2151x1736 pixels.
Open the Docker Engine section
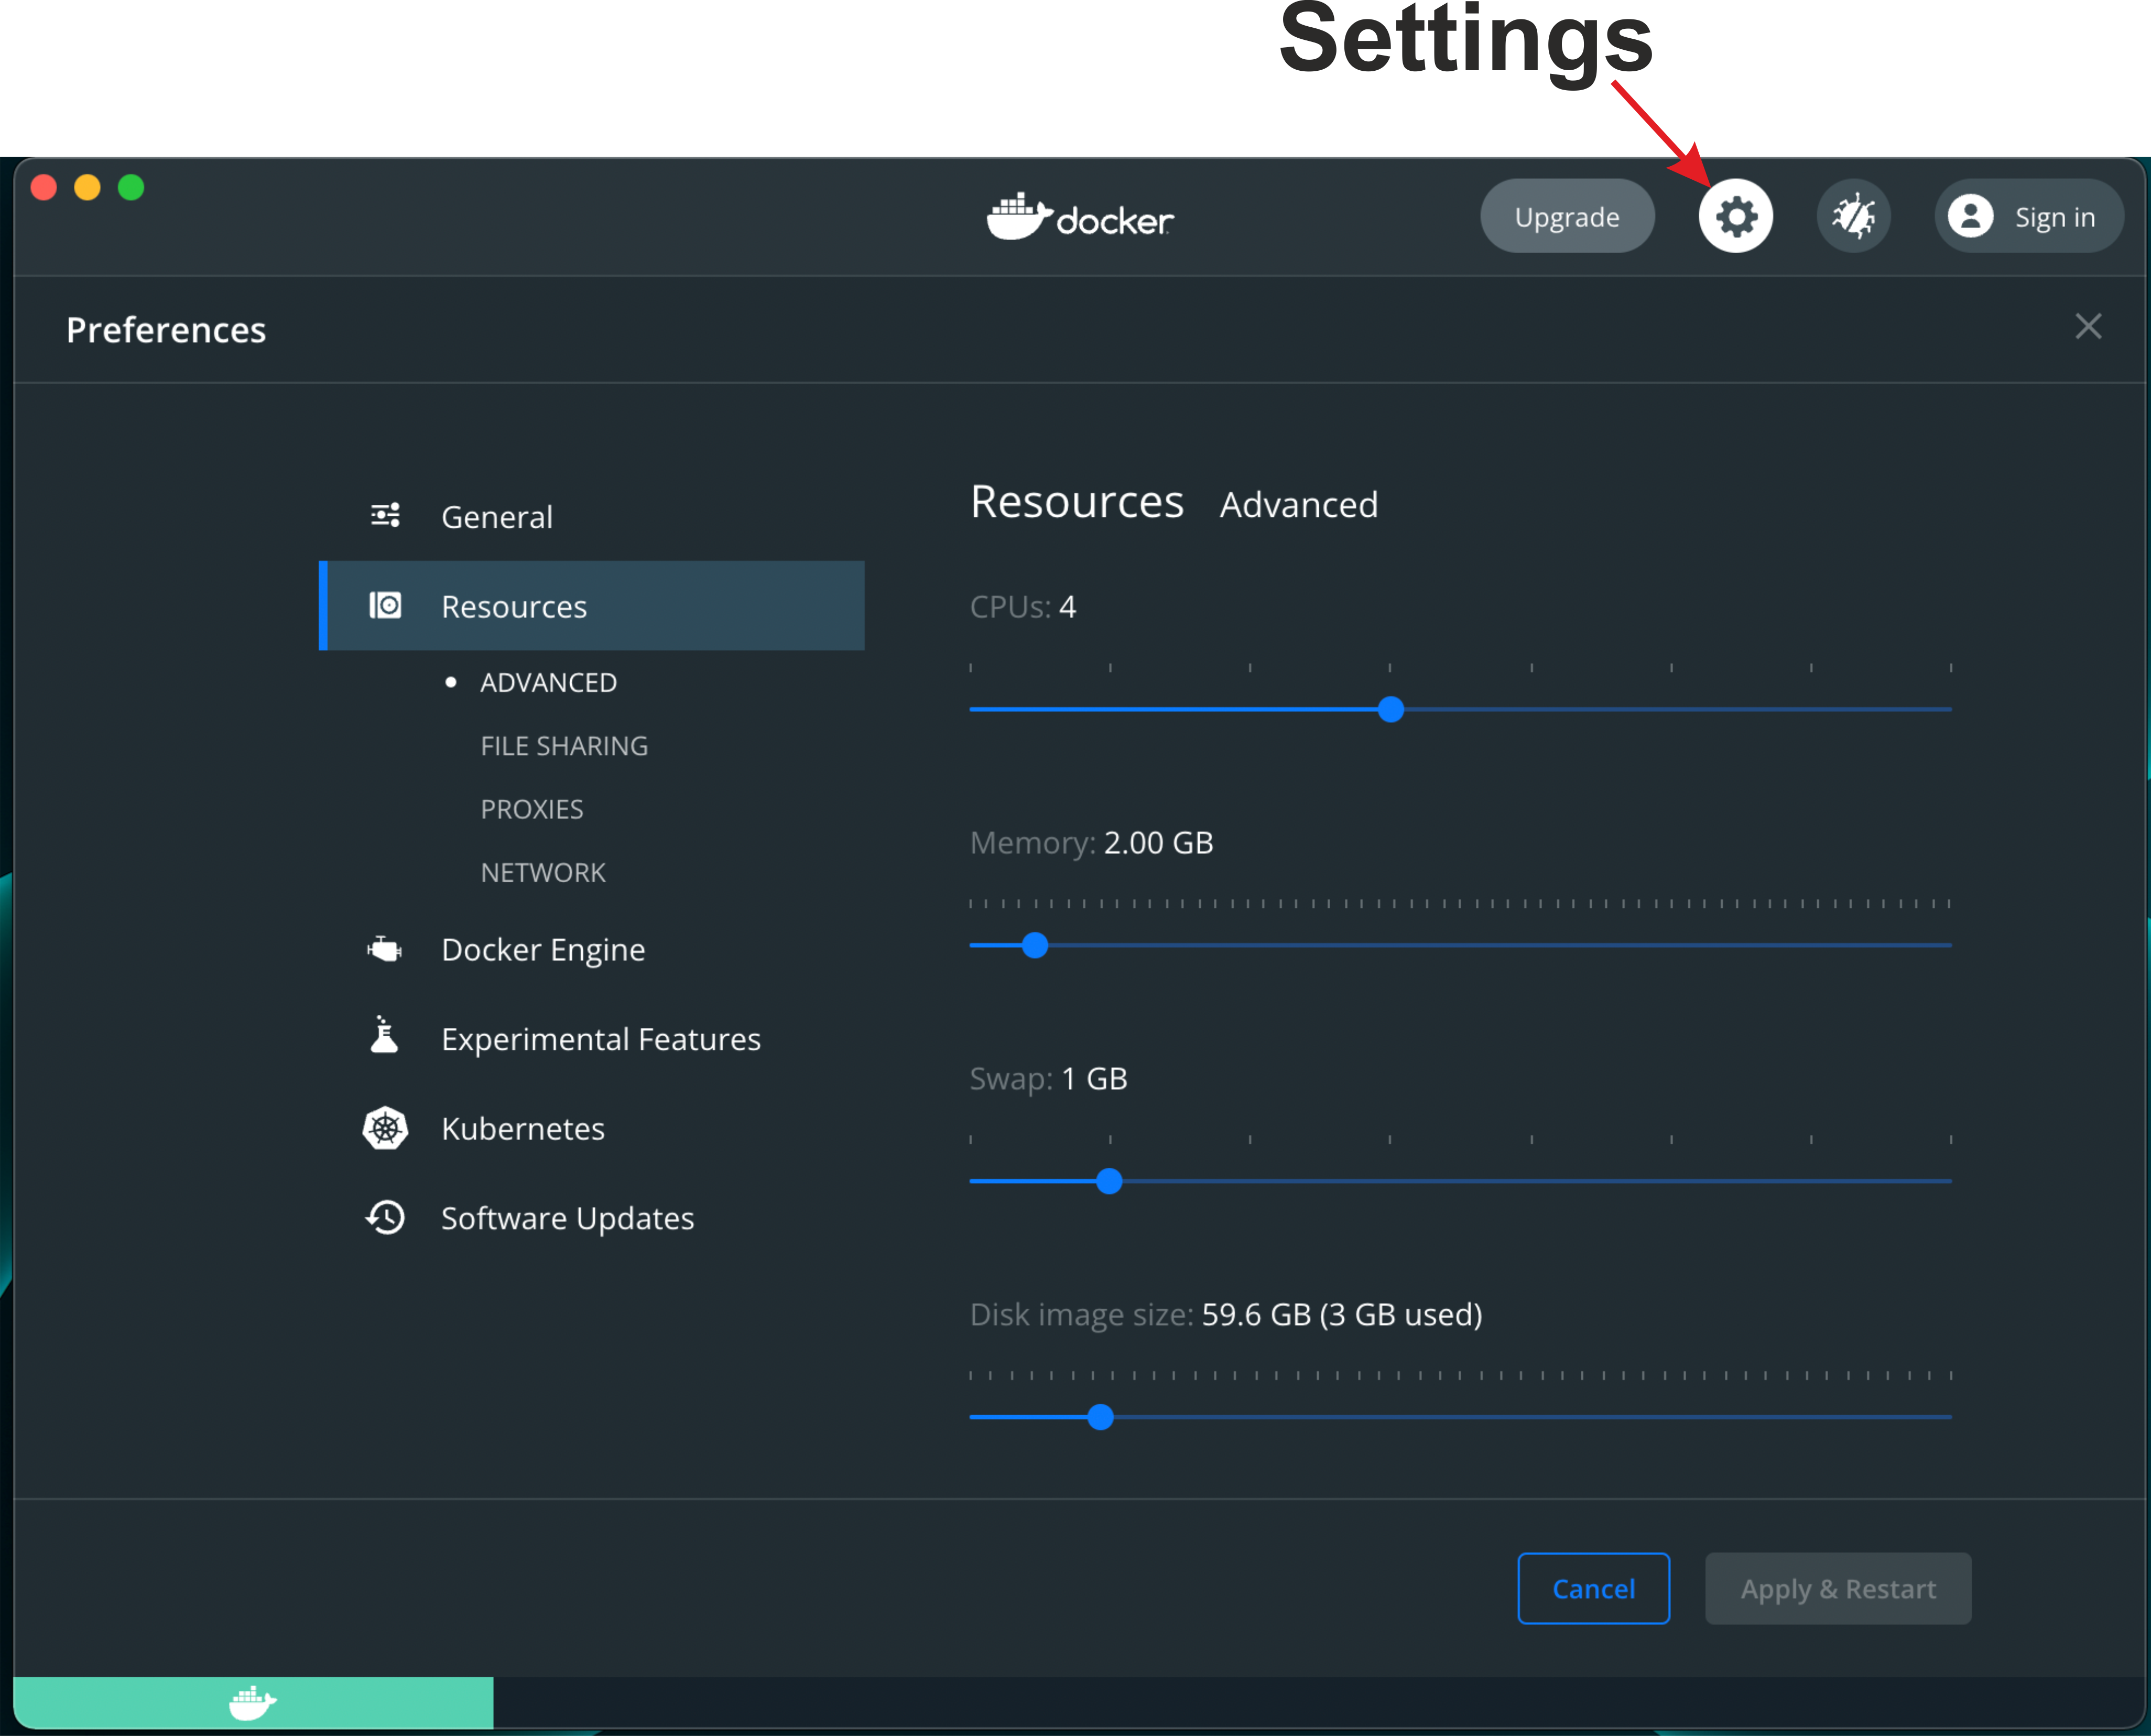[x=592, y=949]
